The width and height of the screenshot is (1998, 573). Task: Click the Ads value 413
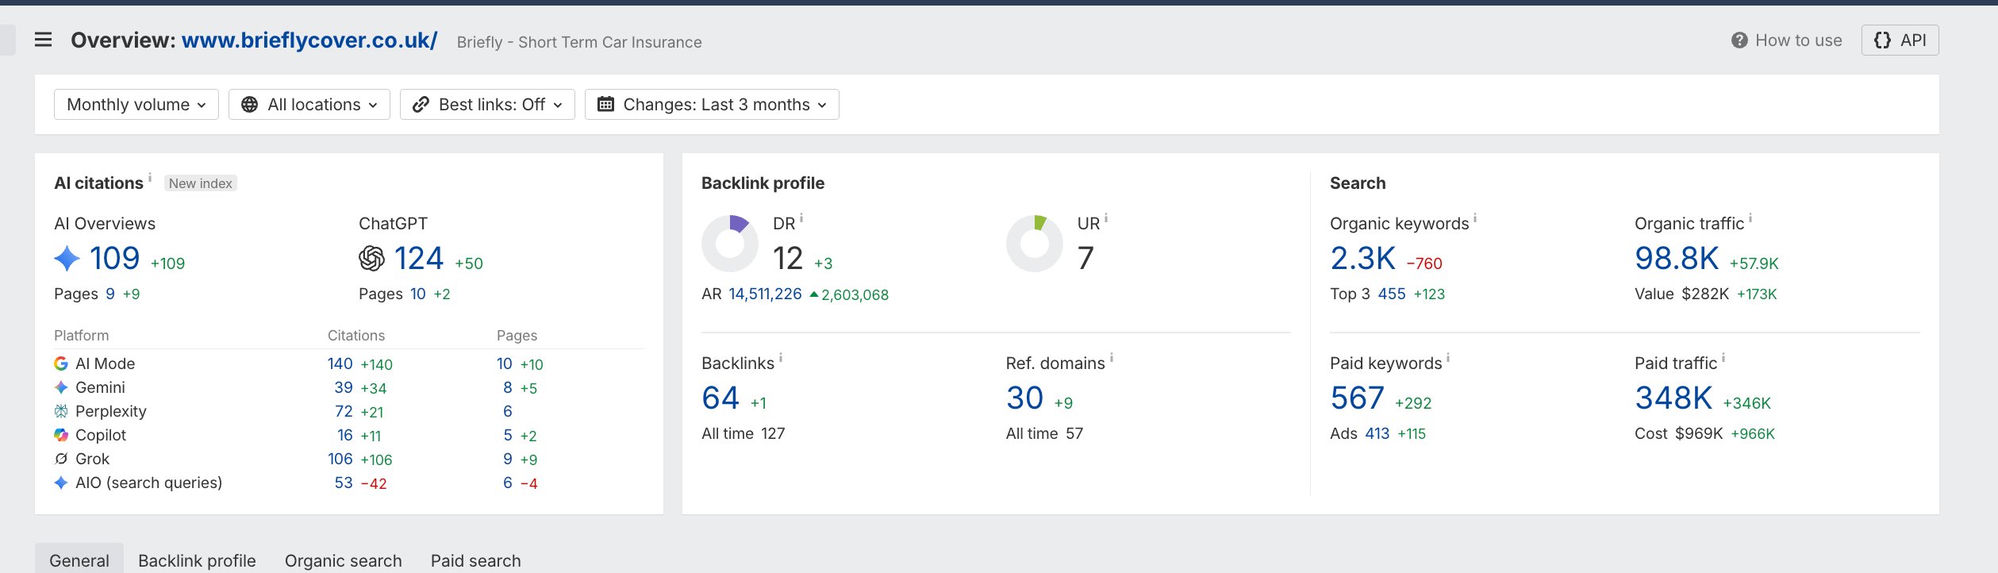[x=1377, y=434]
